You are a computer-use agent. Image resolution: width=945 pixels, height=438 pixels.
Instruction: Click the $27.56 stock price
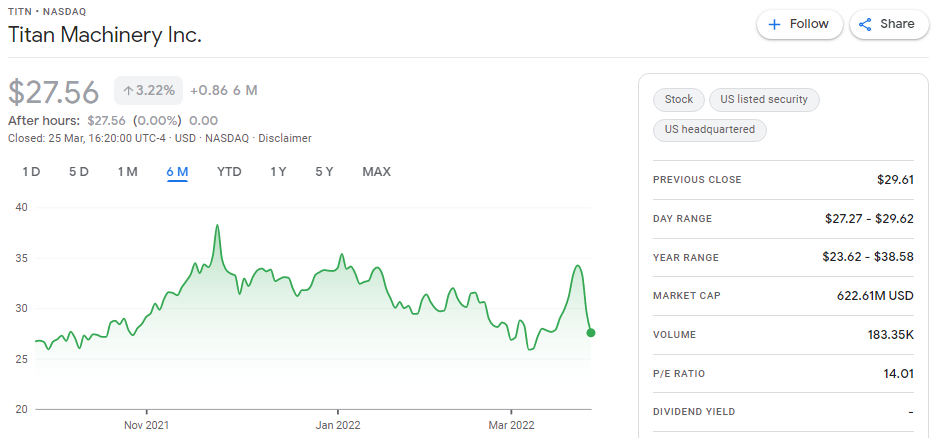[x=54, y=92]
